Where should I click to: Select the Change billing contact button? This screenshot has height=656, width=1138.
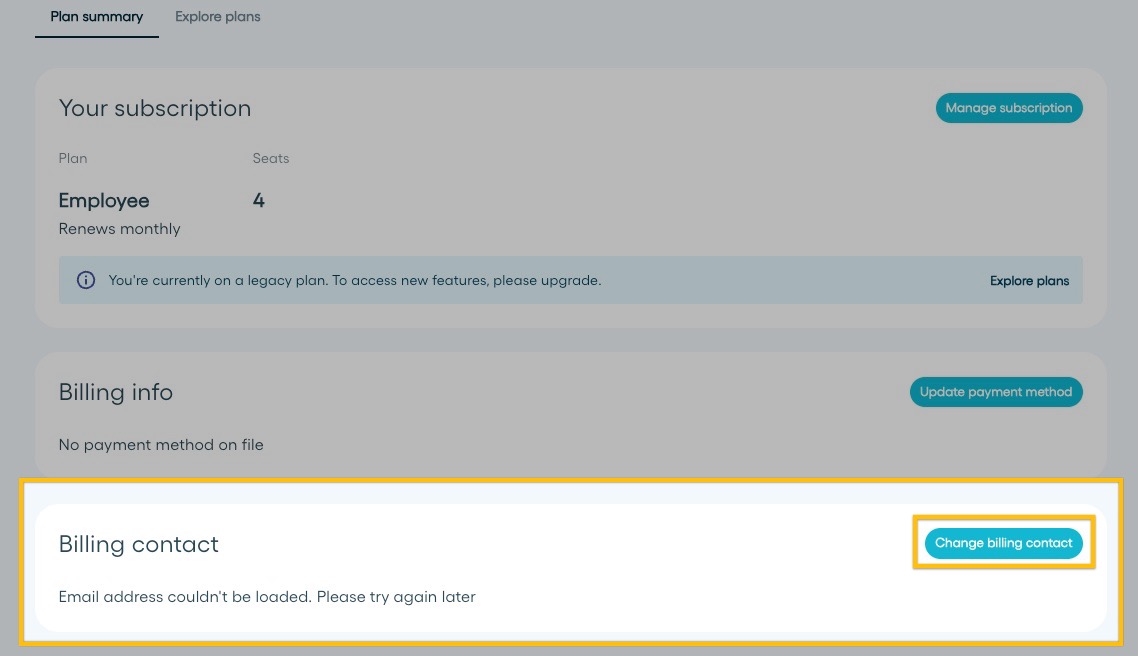tap(1003, 543)
